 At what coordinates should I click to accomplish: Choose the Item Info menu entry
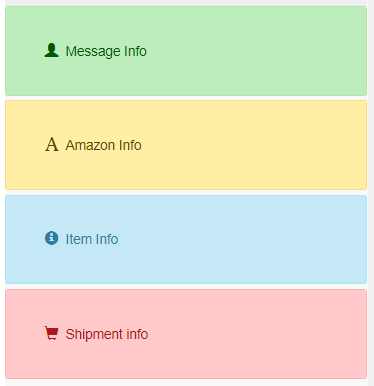tap(186, 239)
